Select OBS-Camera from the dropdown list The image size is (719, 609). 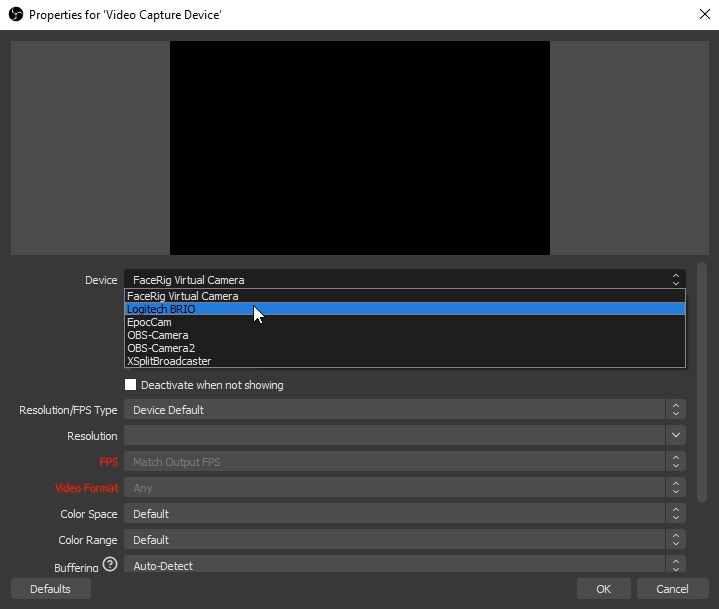tap(158, 335)
